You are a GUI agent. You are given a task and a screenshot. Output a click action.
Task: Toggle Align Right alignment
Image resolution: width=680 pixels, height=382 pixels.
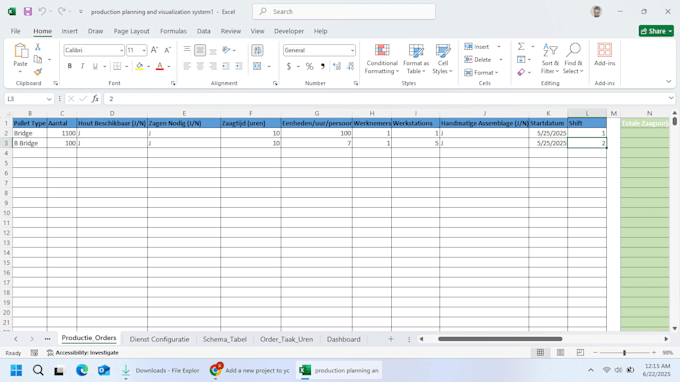pyautogui.click(x=213, y=66)
